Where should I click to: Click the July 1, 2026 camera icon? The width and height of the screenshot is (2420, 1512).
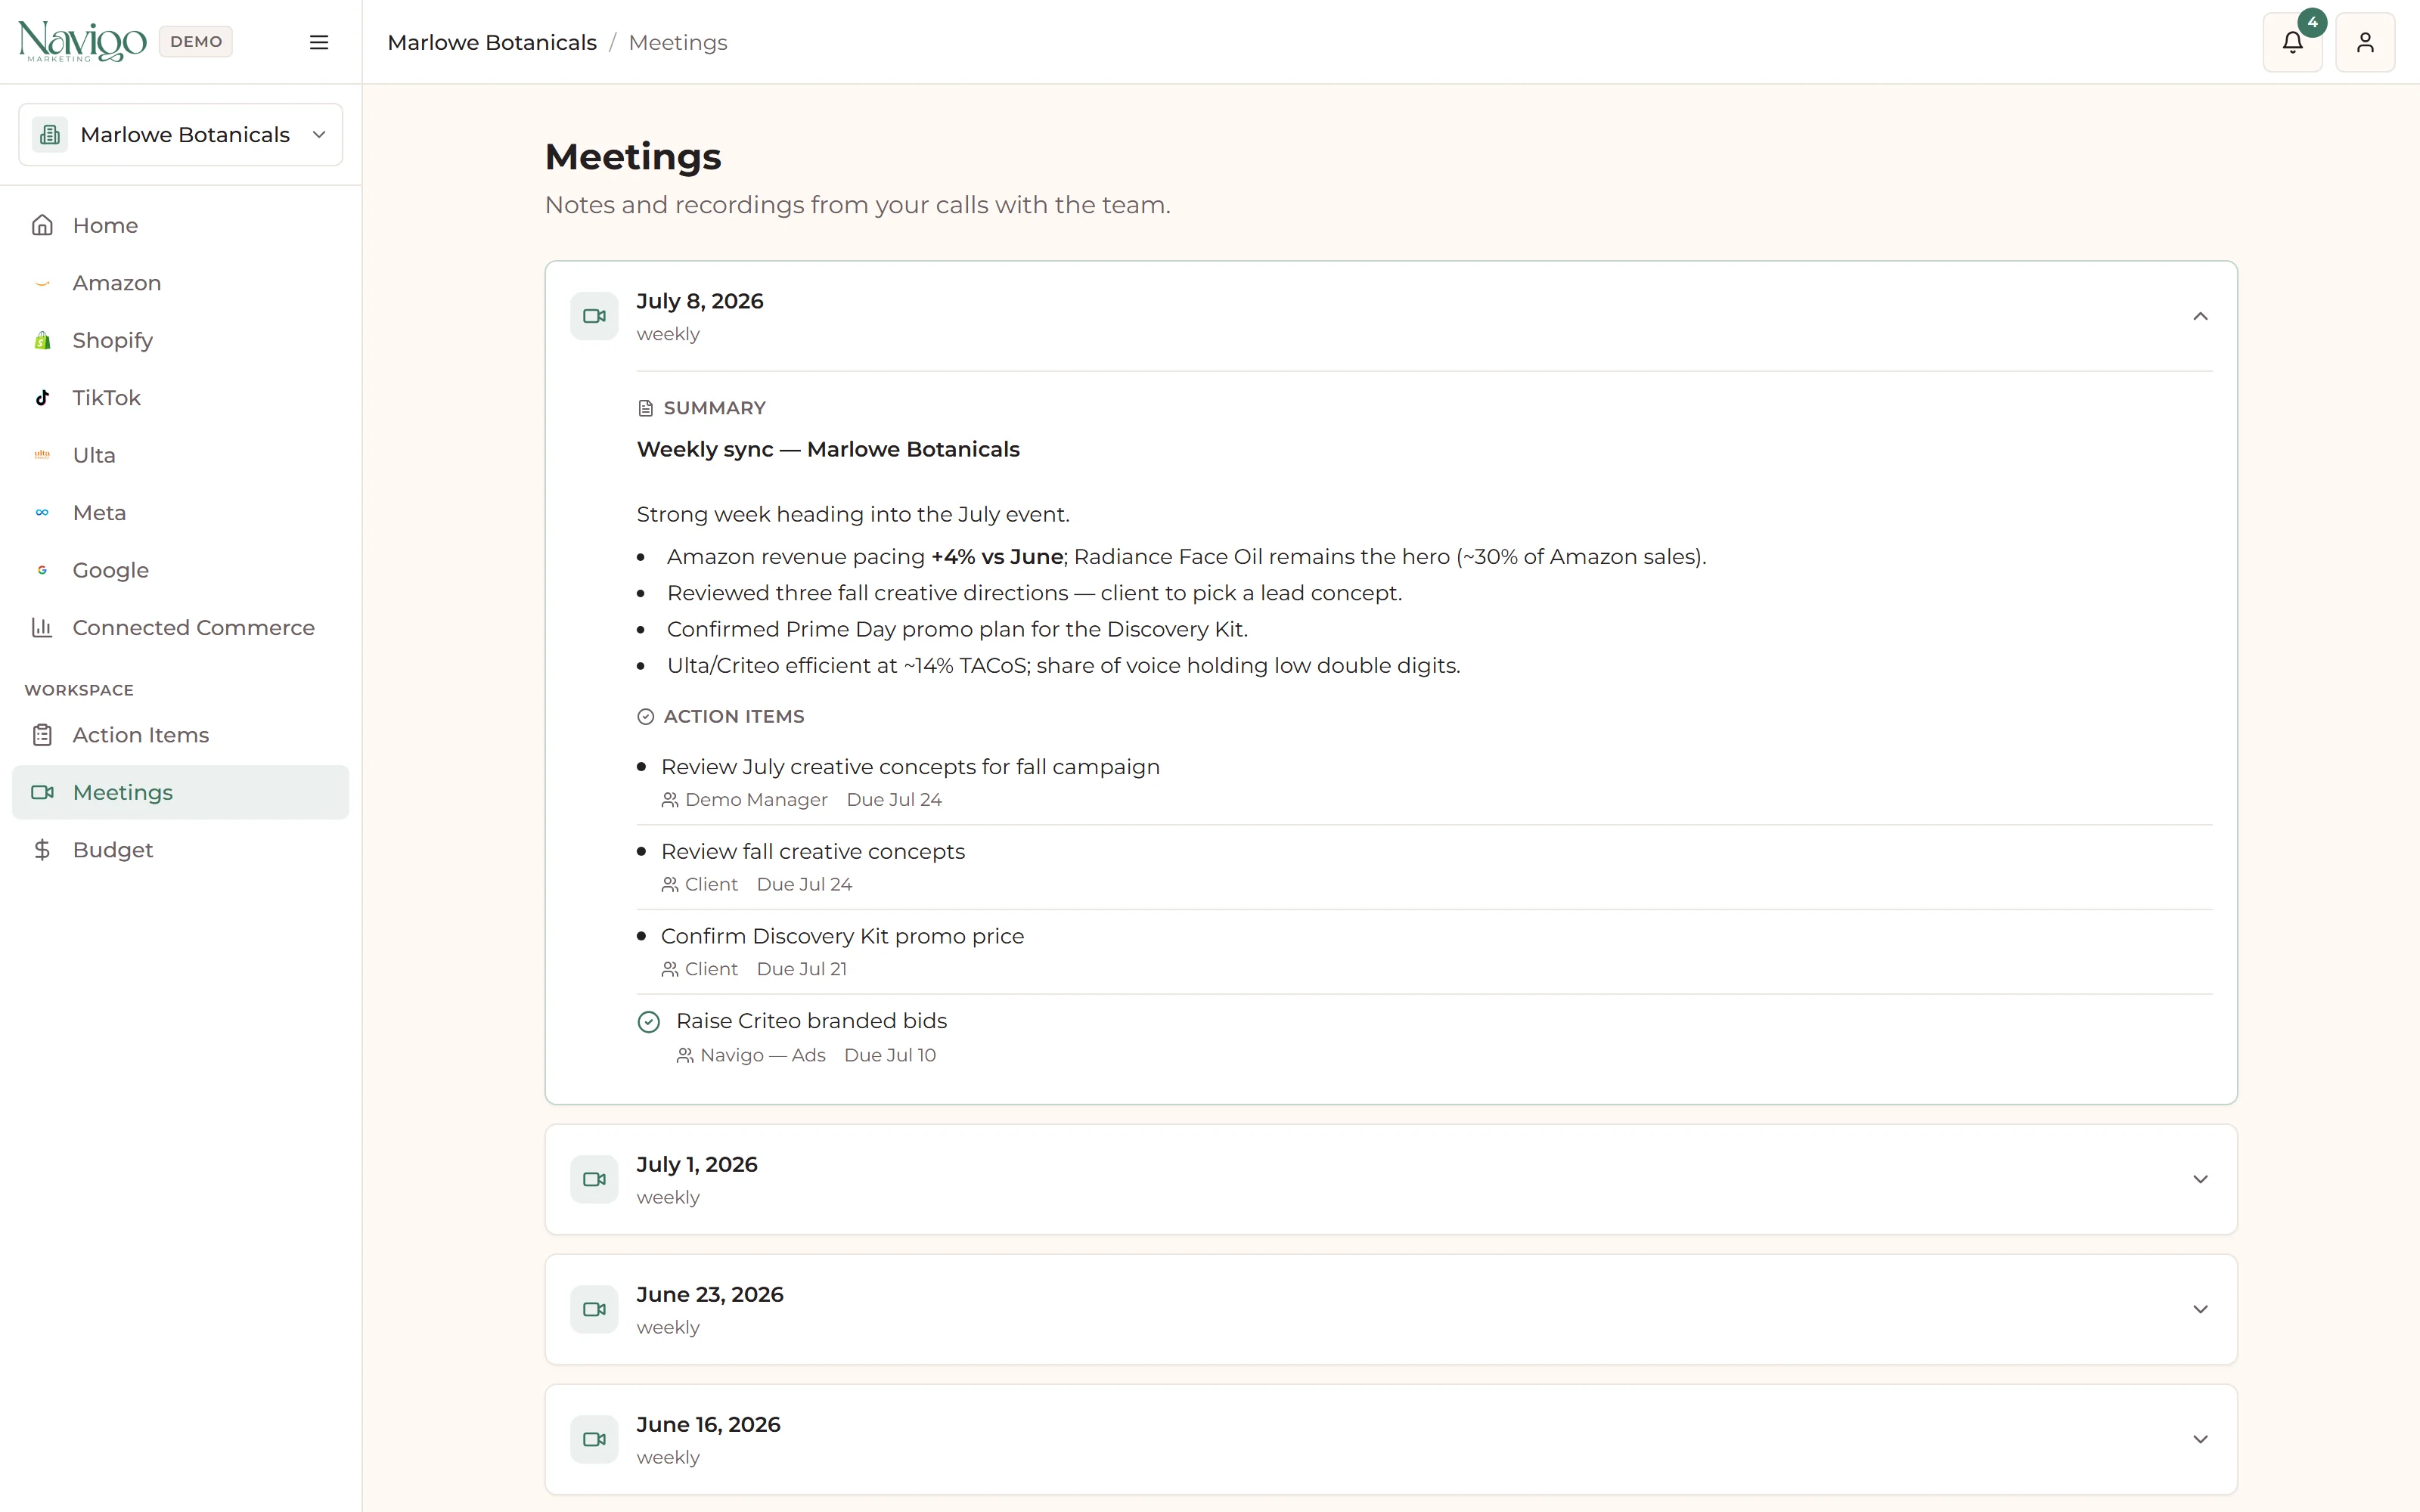[594, 1179]
